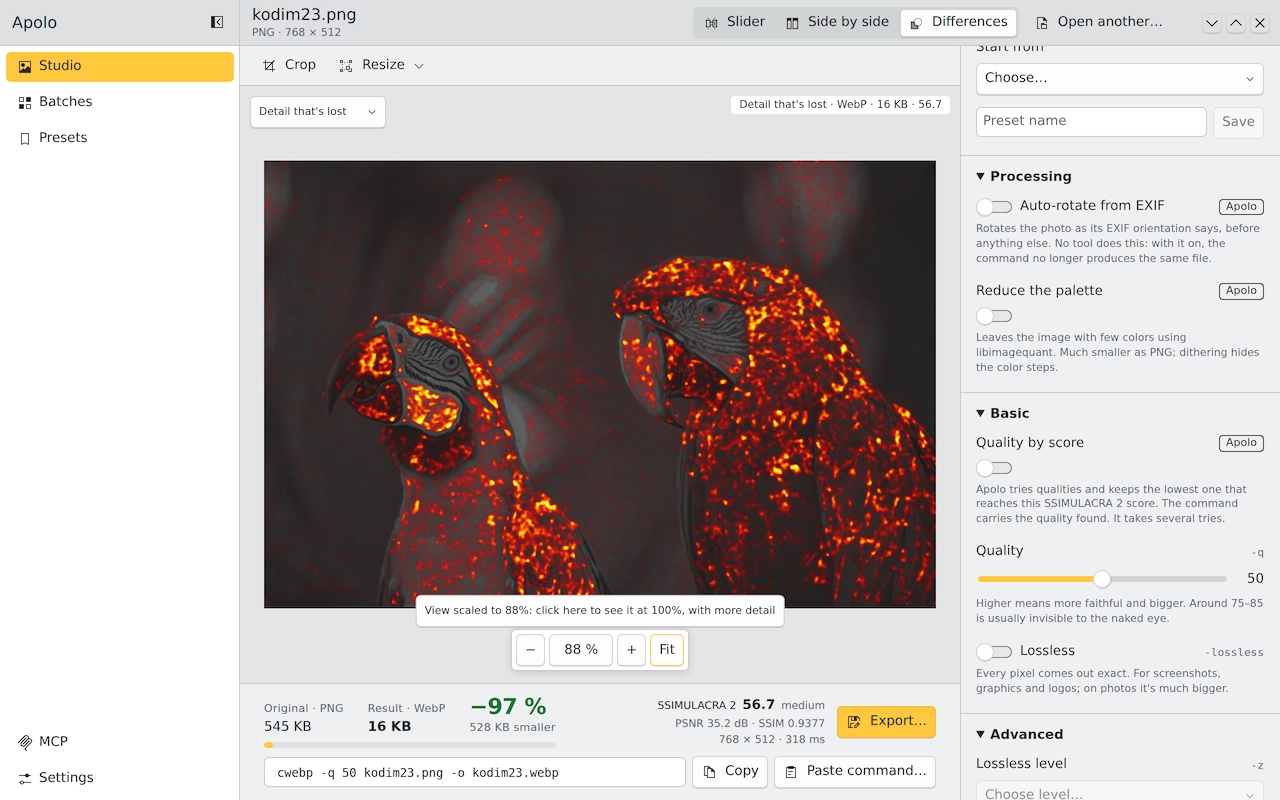Screen dimensions: 1280x800
Task: Collapse the Advanced section
Action: point(1020,734)
